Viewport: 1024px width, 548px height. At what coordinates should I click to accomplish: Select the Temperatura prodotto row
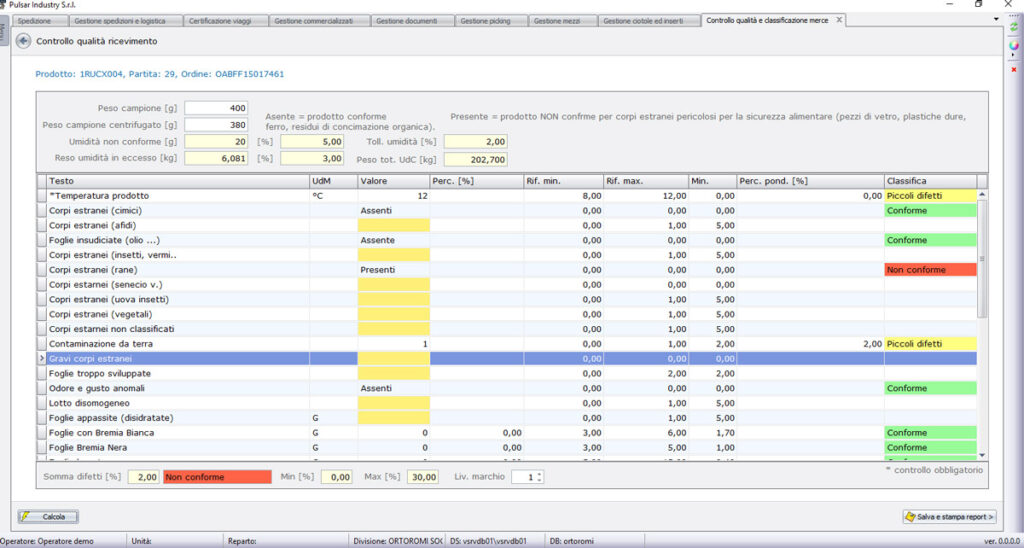[x=507, y=196]
